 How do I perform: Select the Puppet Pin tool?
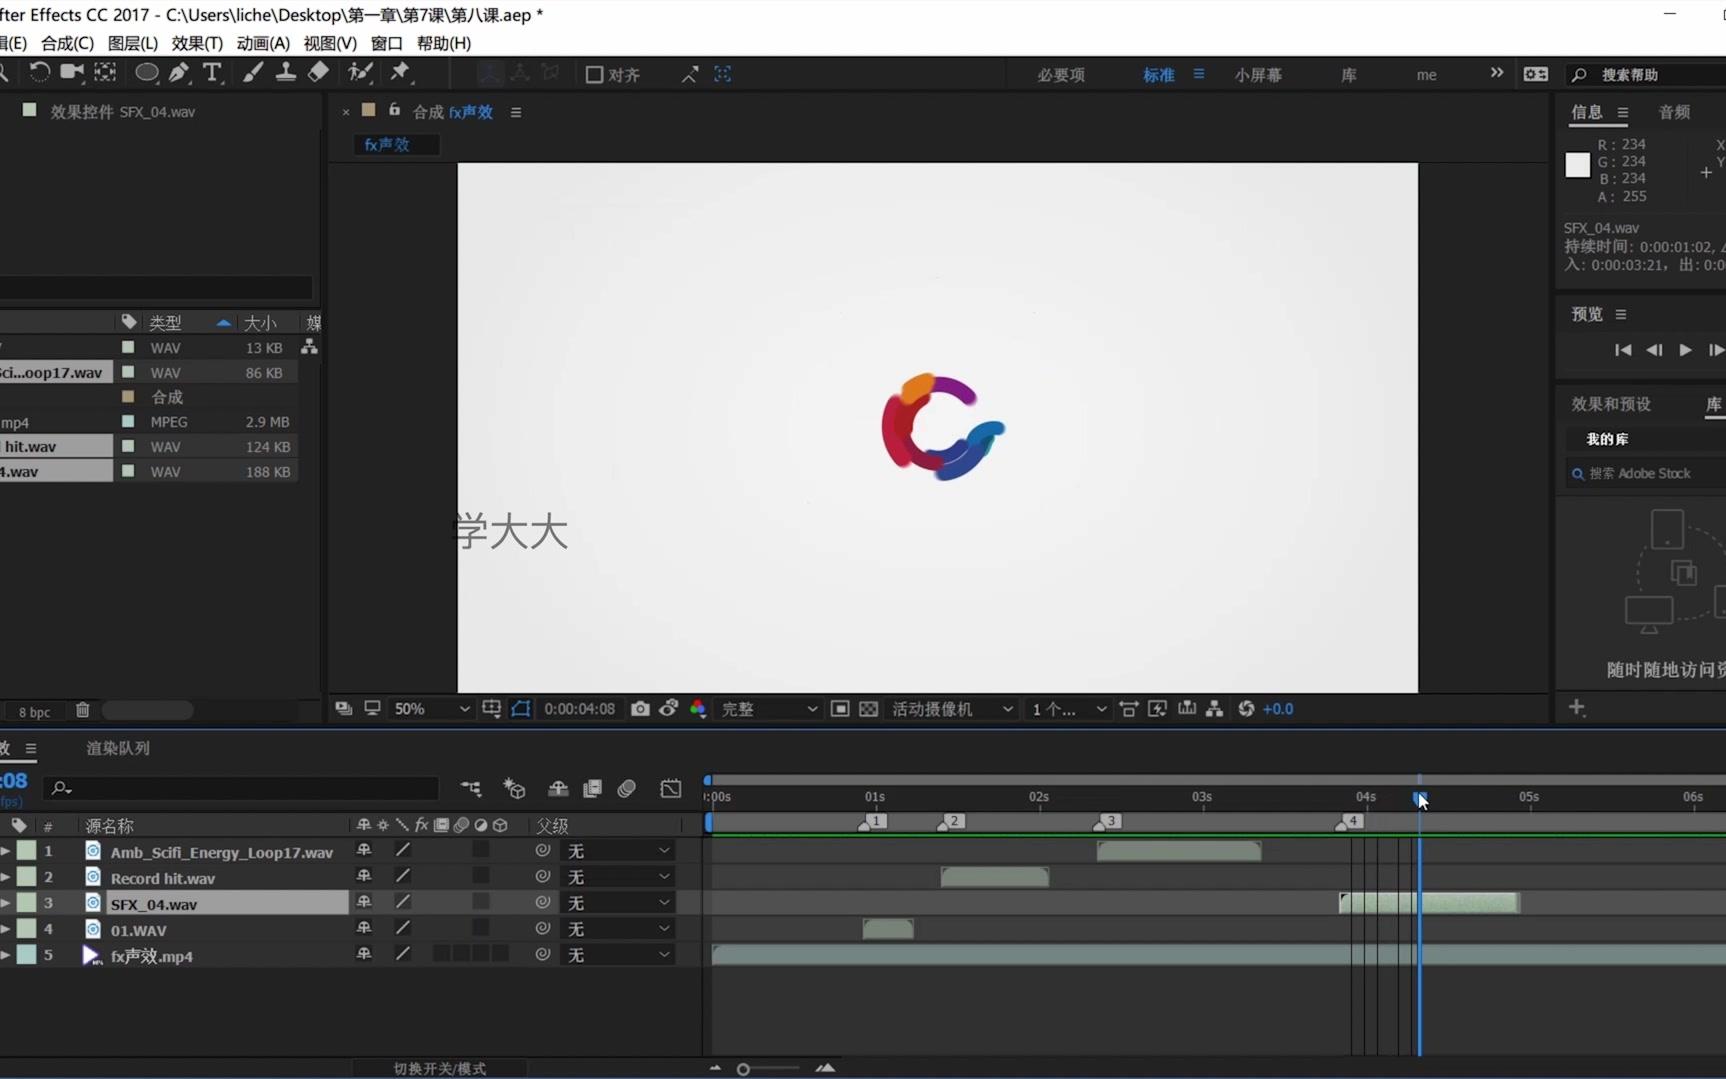click(400, 72)
